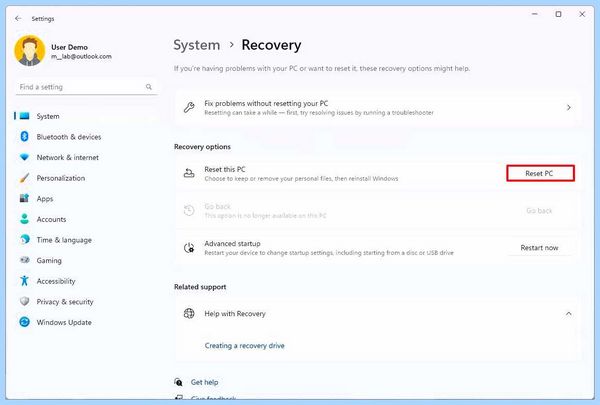Click the disabled Go back button
This screenshot has width=600, height=405.
coord(539,211)
